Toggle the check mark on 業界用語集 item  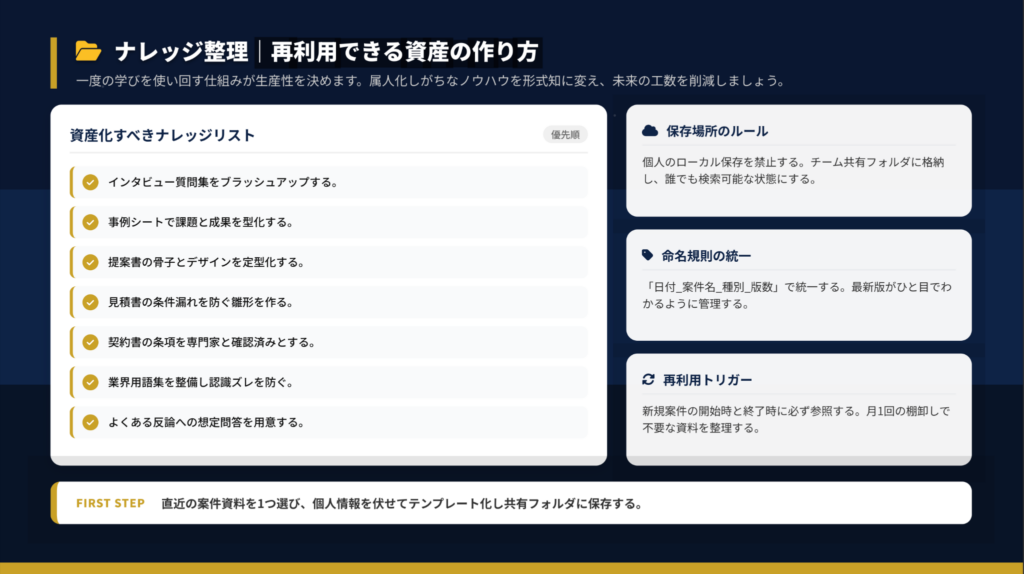tap(90, 382)
